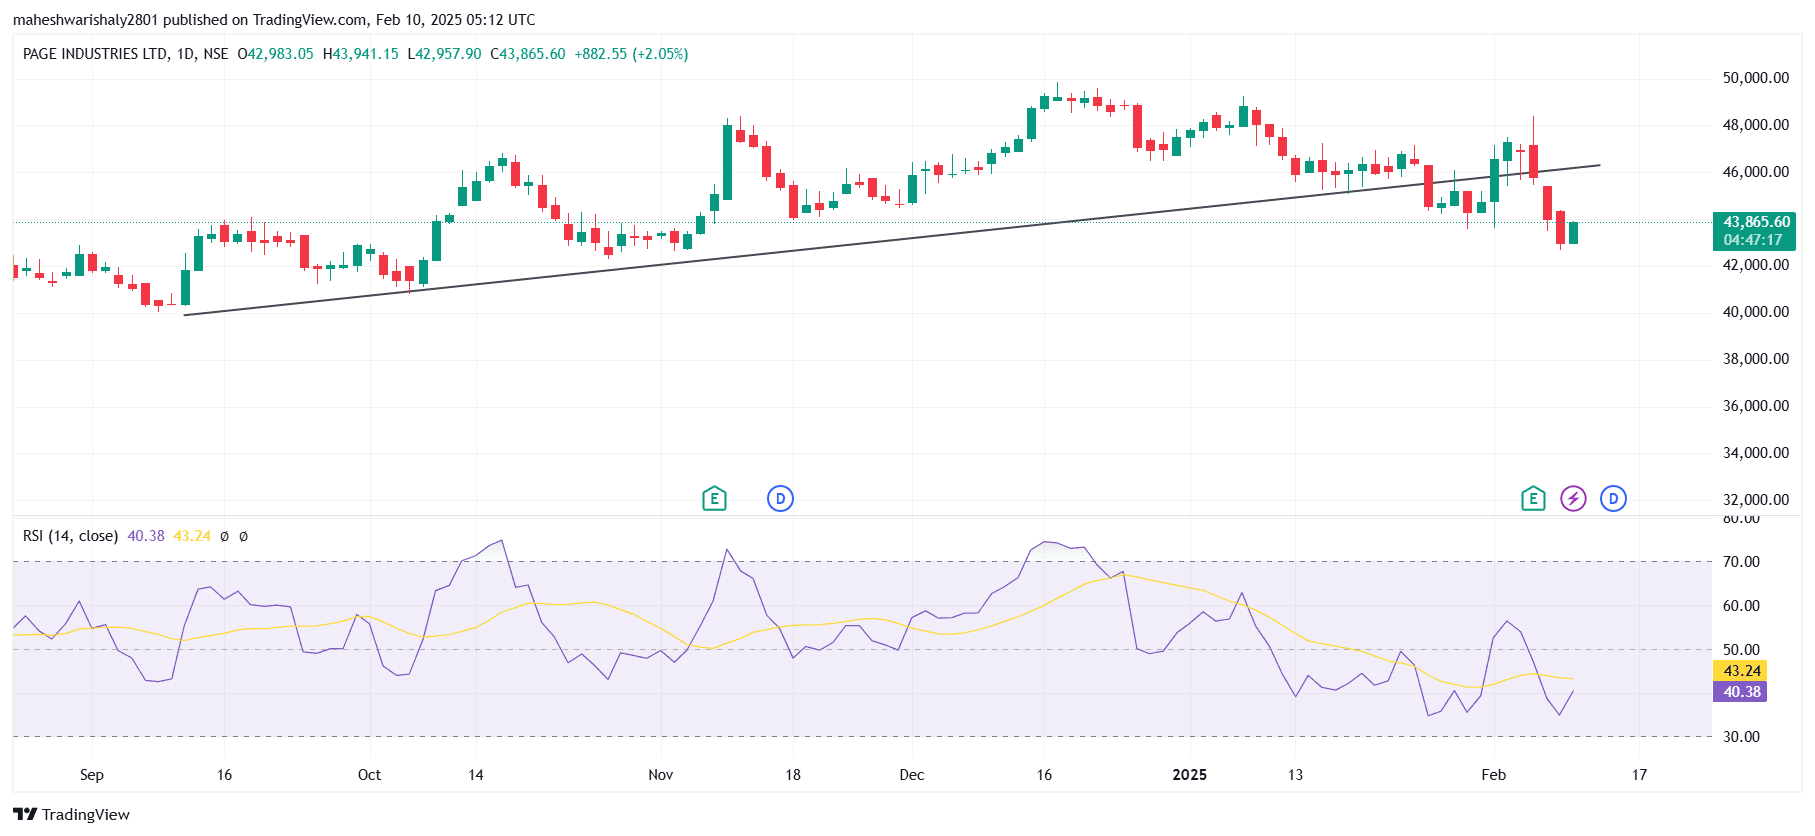Click the dividend D marker near November 18
The image size is (1815, 836).
point(780,498)
